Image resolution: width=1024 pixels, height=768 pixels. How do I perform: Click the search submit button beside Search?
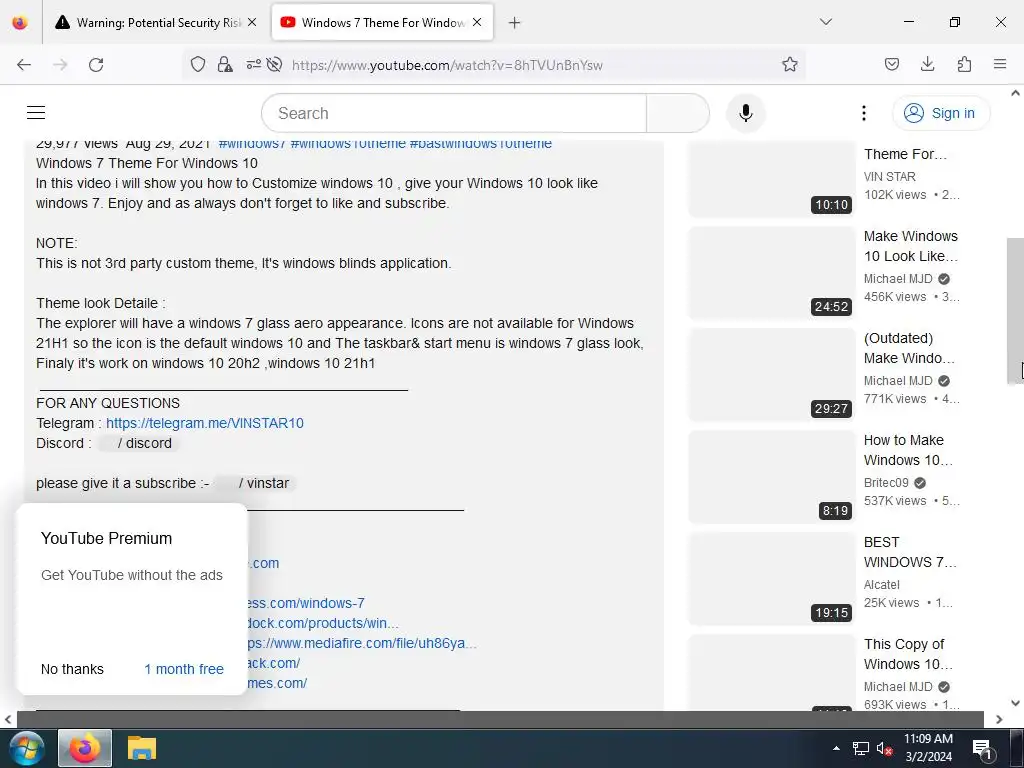click(677, 113)
